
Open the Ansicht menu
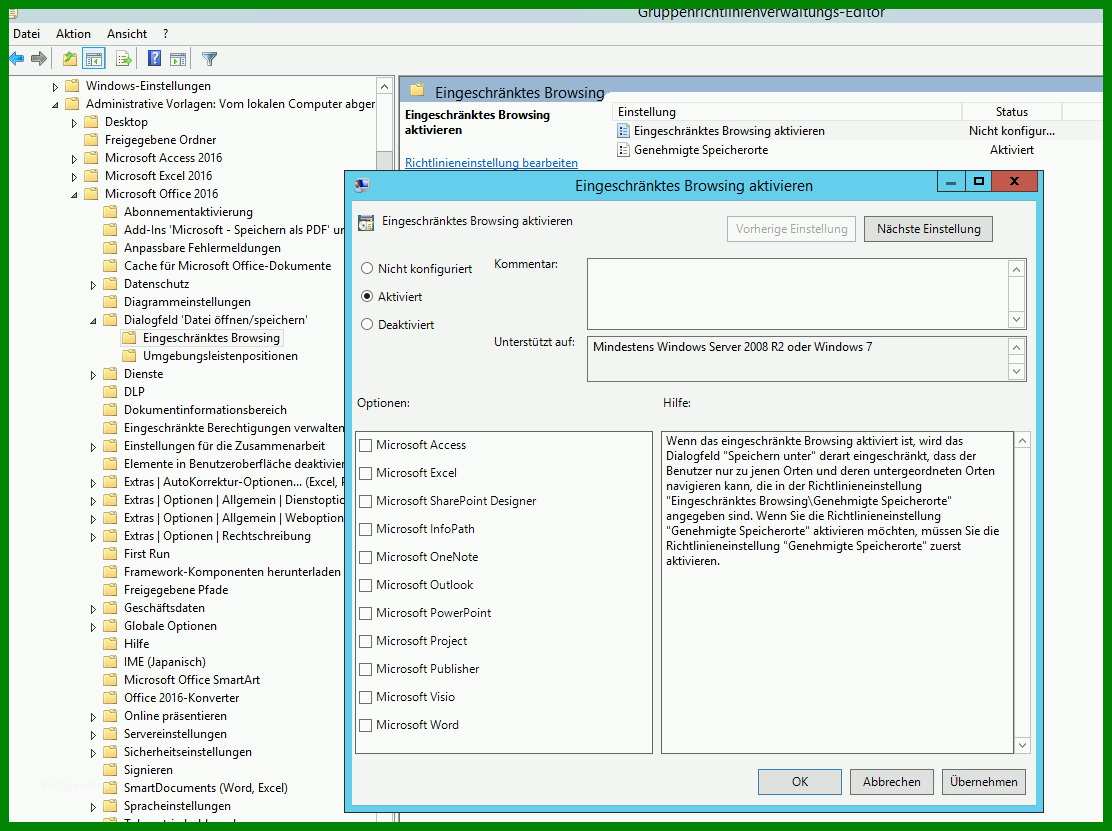tap(127, 33)
